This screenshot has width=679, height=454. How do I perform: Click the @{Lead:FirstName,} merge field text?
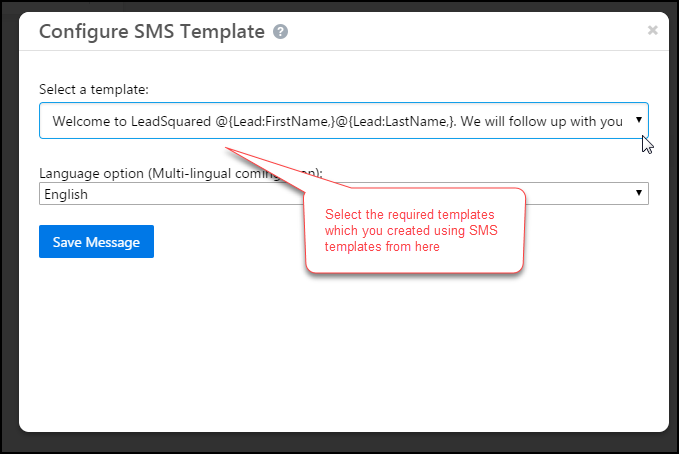click(x=275, y=121)
